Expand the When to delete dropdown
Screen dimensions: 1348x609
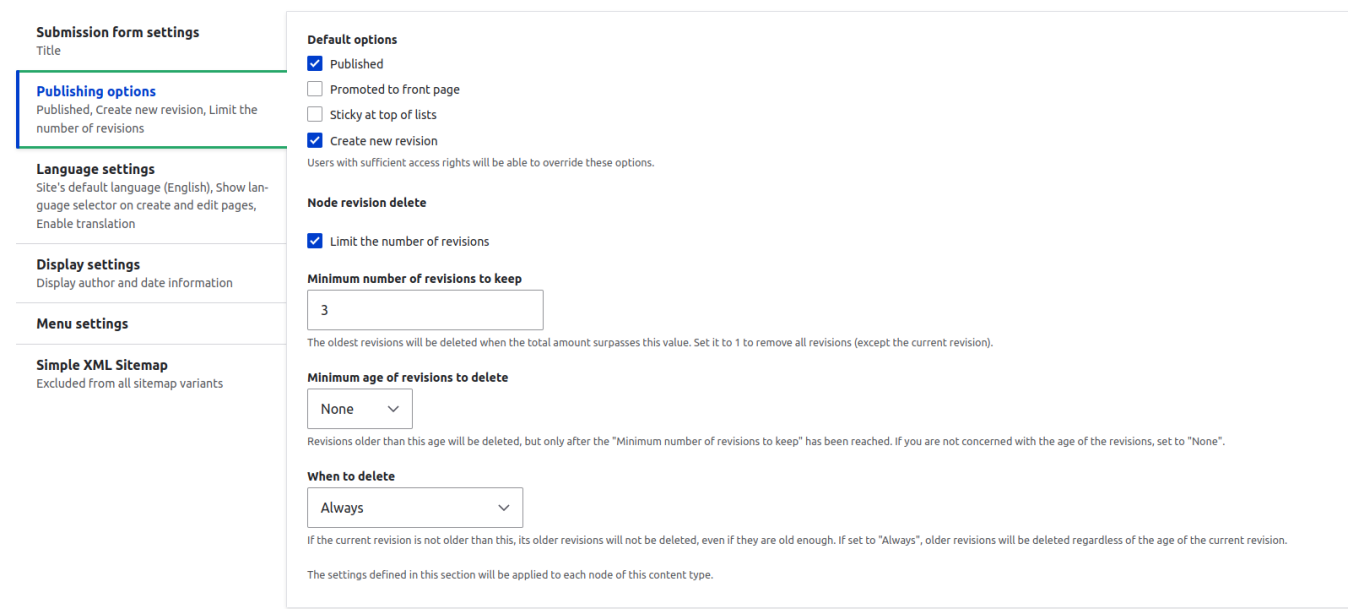pos(415,508)
